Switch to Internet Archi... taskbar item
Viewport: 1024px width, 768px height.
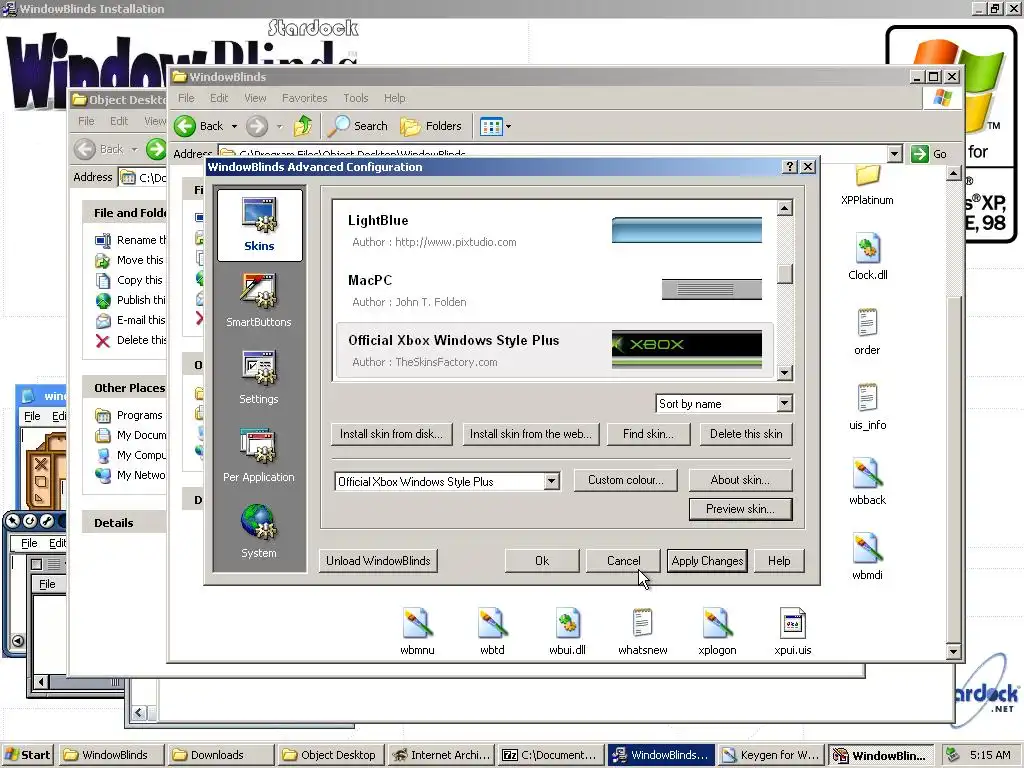pos(440,755)
